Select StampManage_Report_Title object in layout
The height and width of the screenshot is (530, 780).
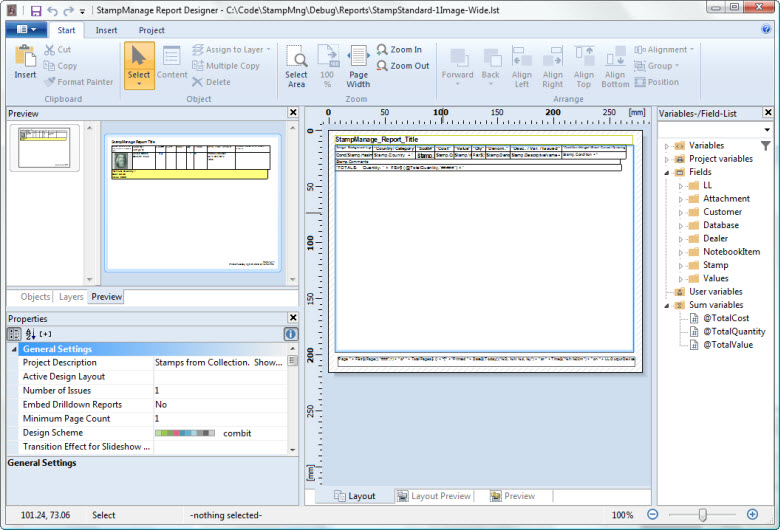[x=484, y=139]
